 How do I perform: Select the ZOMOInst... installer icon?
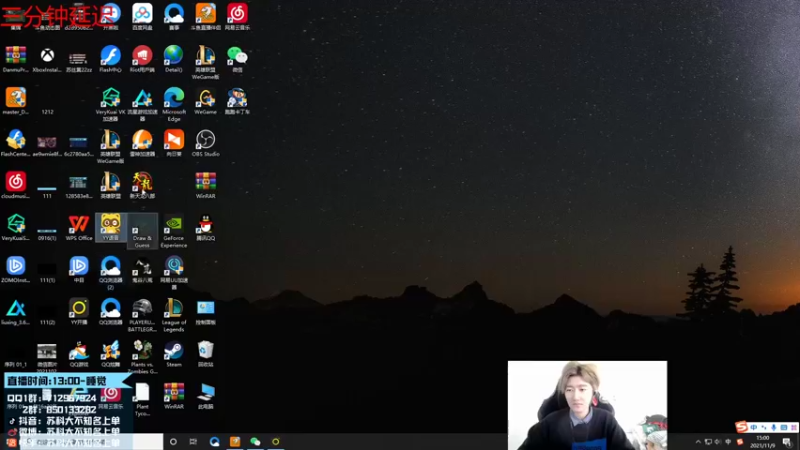tap(15, 270)
